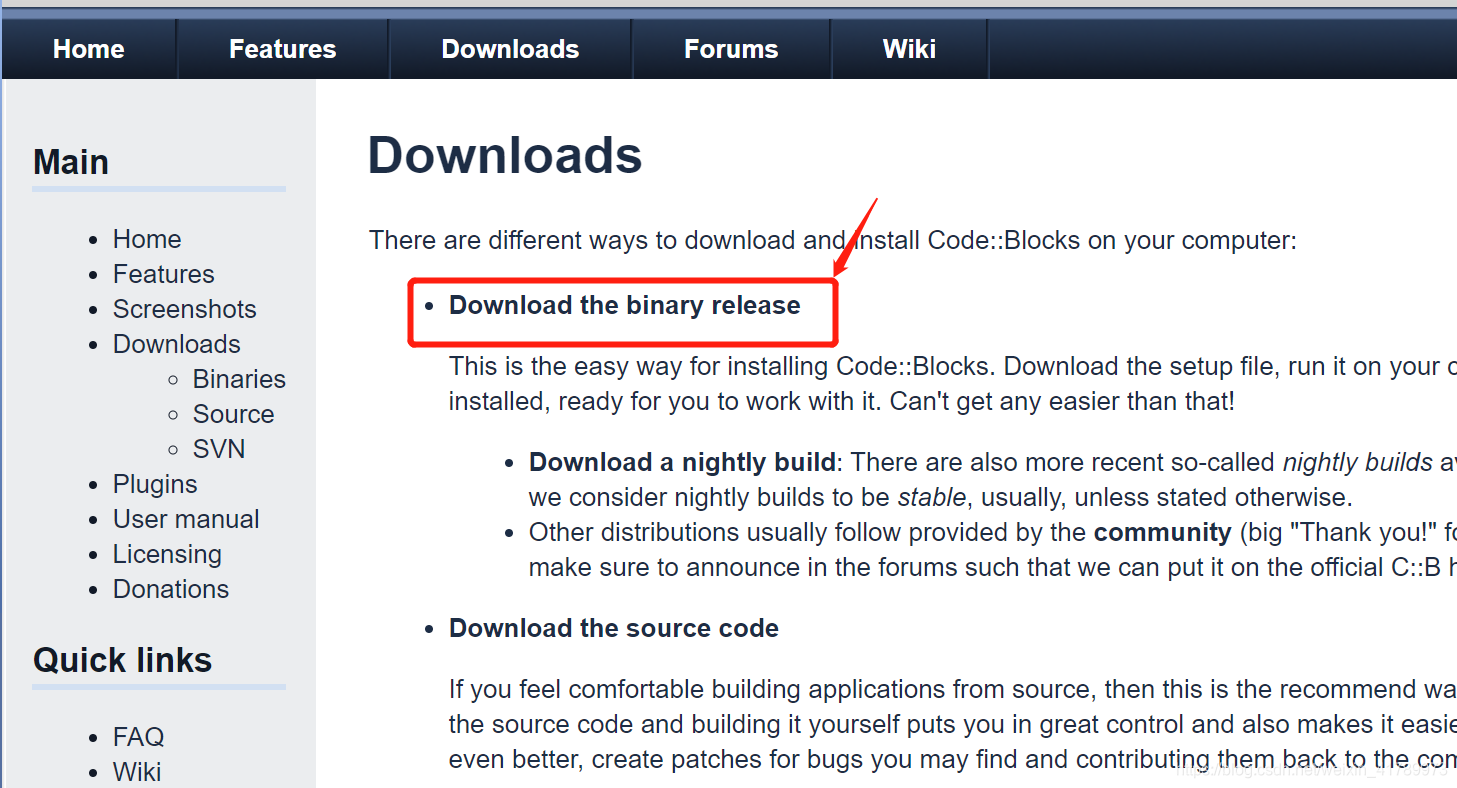1457x788 pixels.
Task: Click the bold 'community' link
Action: (x=1162, y=532)
